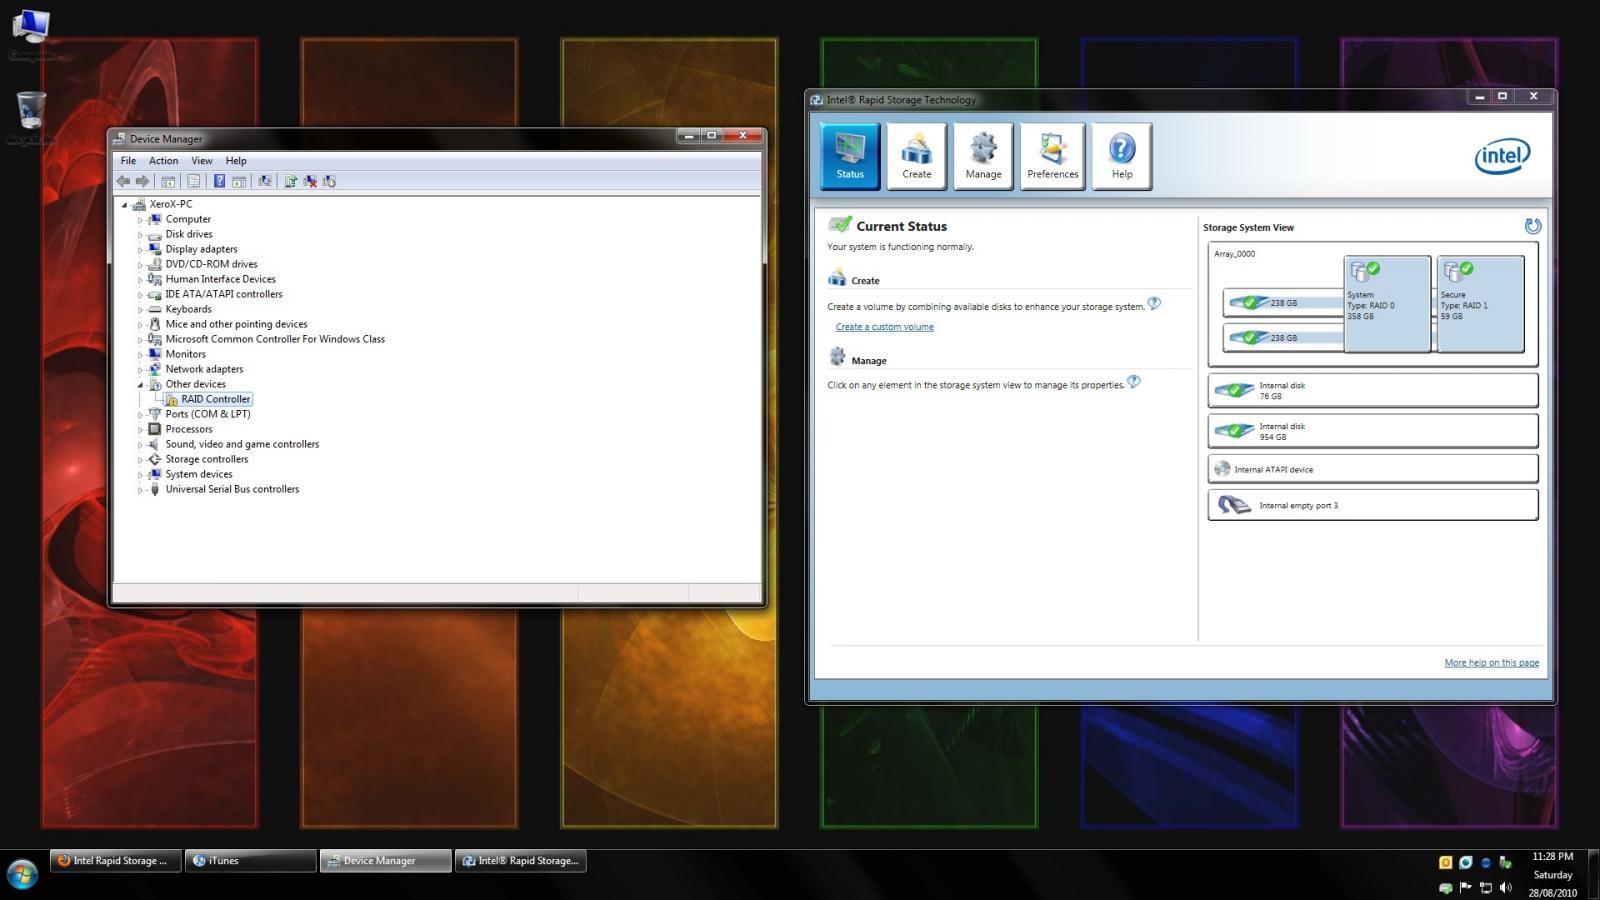Collapse the XeroX-PC root node
The width and height of the screenshot is (1600, 900).
point(125,204)
